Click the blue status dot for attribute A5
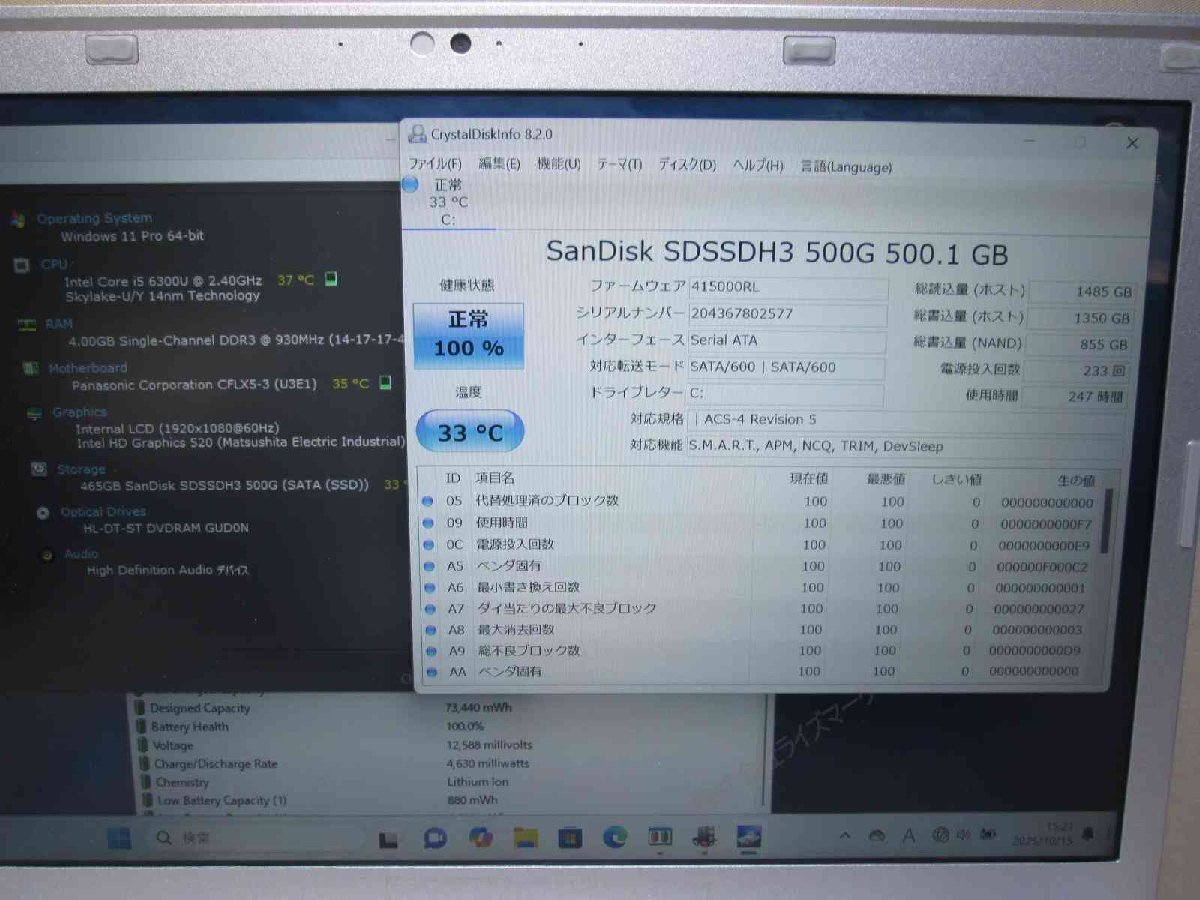This screenshot has height=900, width=1200. tap(429, 567)
